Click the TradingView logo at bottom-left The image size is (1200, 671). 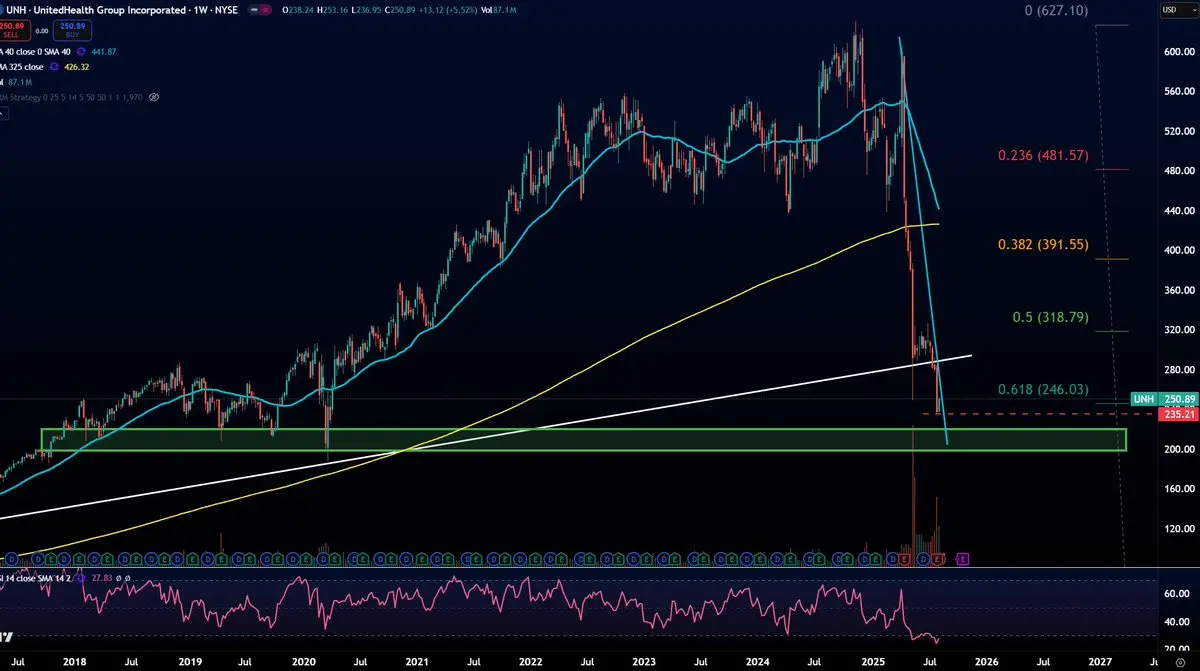(x=6, y=637)
